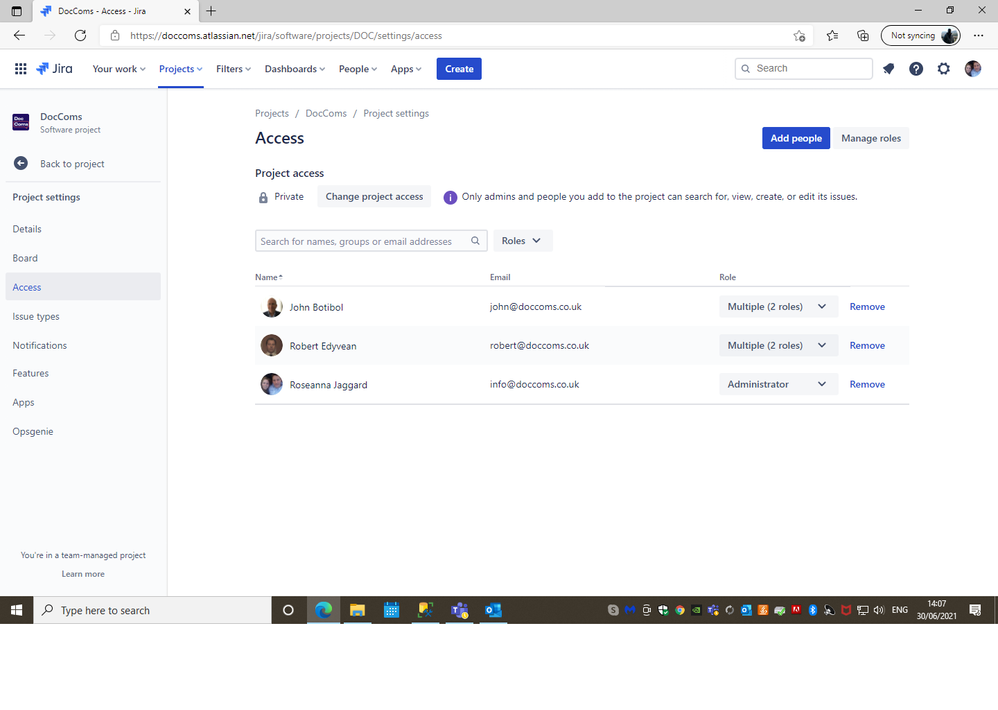Click the Windows Start button
The width and height of the screenshot is (998, 710).
[x=17, y=610]
